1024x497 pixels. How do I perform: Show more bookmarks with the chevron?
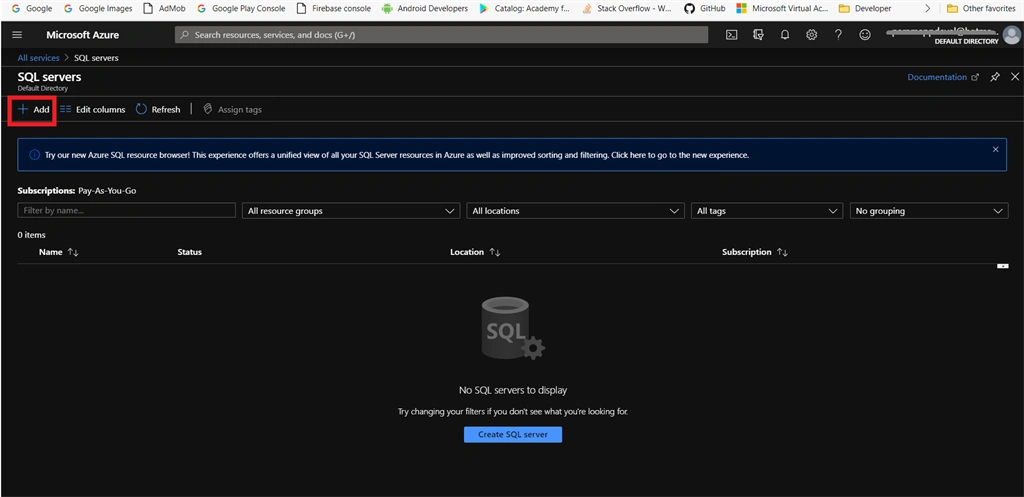tap(927, 8)
